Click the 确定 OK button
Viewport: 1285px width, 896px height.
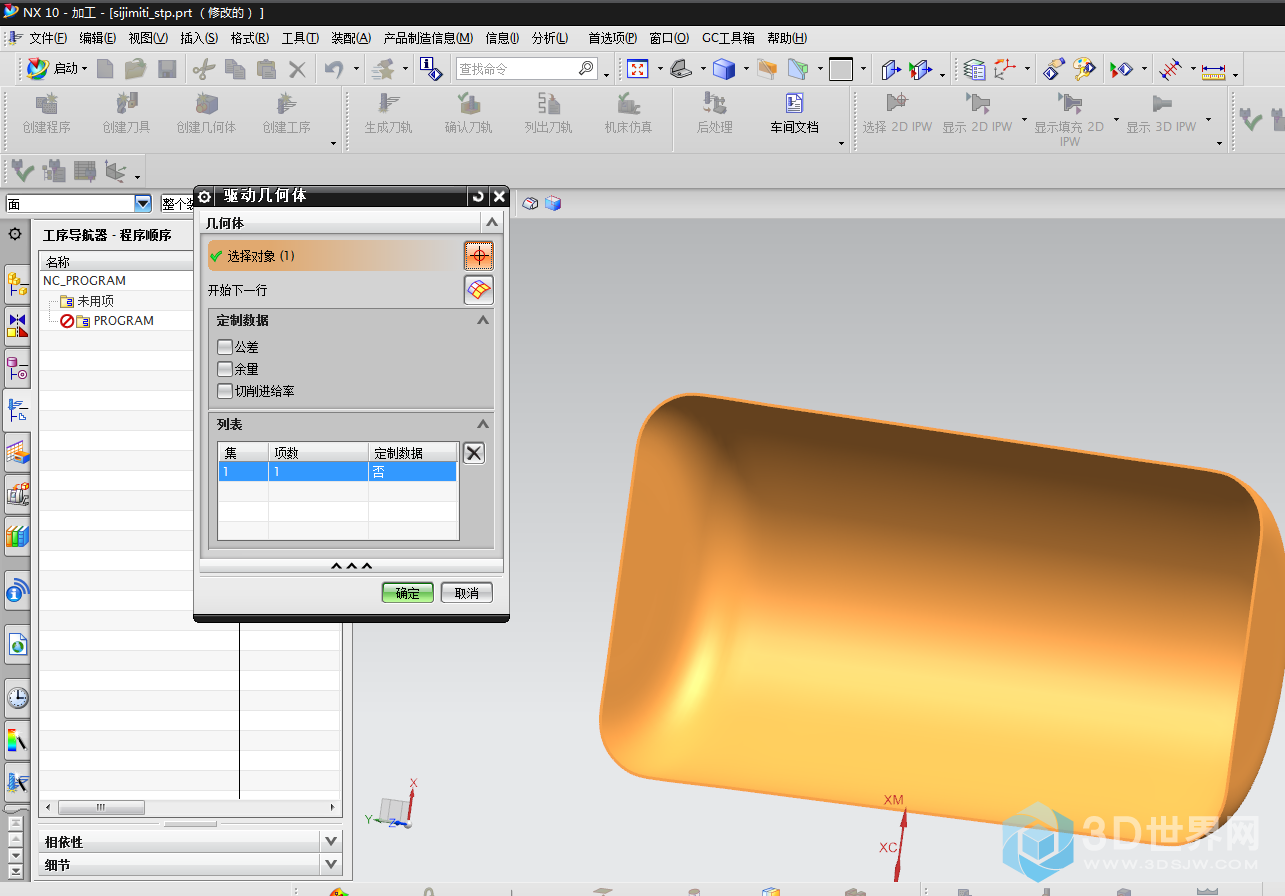pos(408,593)
